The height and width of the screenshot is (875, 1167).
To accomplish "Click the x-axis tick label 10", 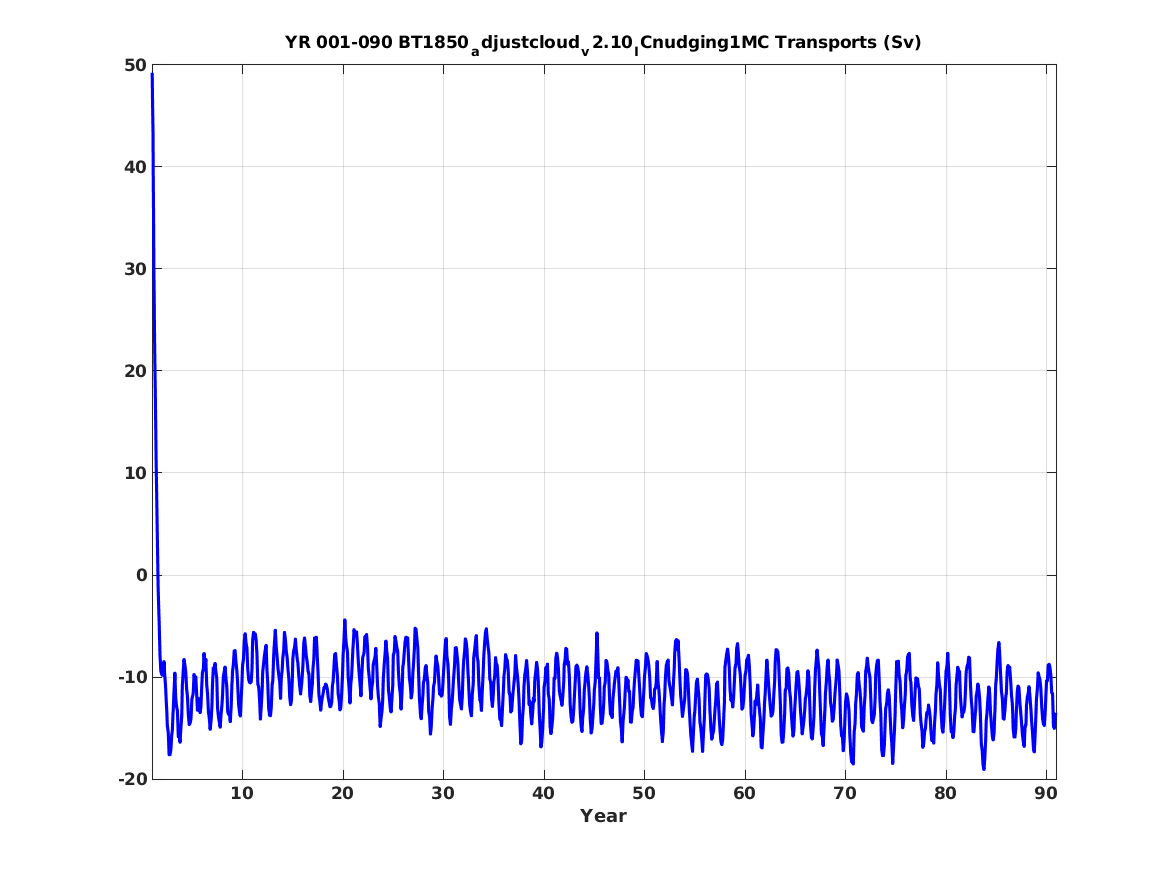I will [x=242, y=794].
